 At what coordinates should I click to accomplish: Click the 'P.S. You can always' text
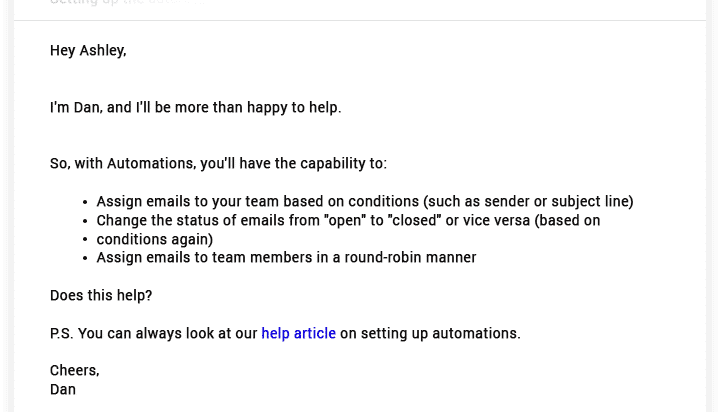(154, 333)
